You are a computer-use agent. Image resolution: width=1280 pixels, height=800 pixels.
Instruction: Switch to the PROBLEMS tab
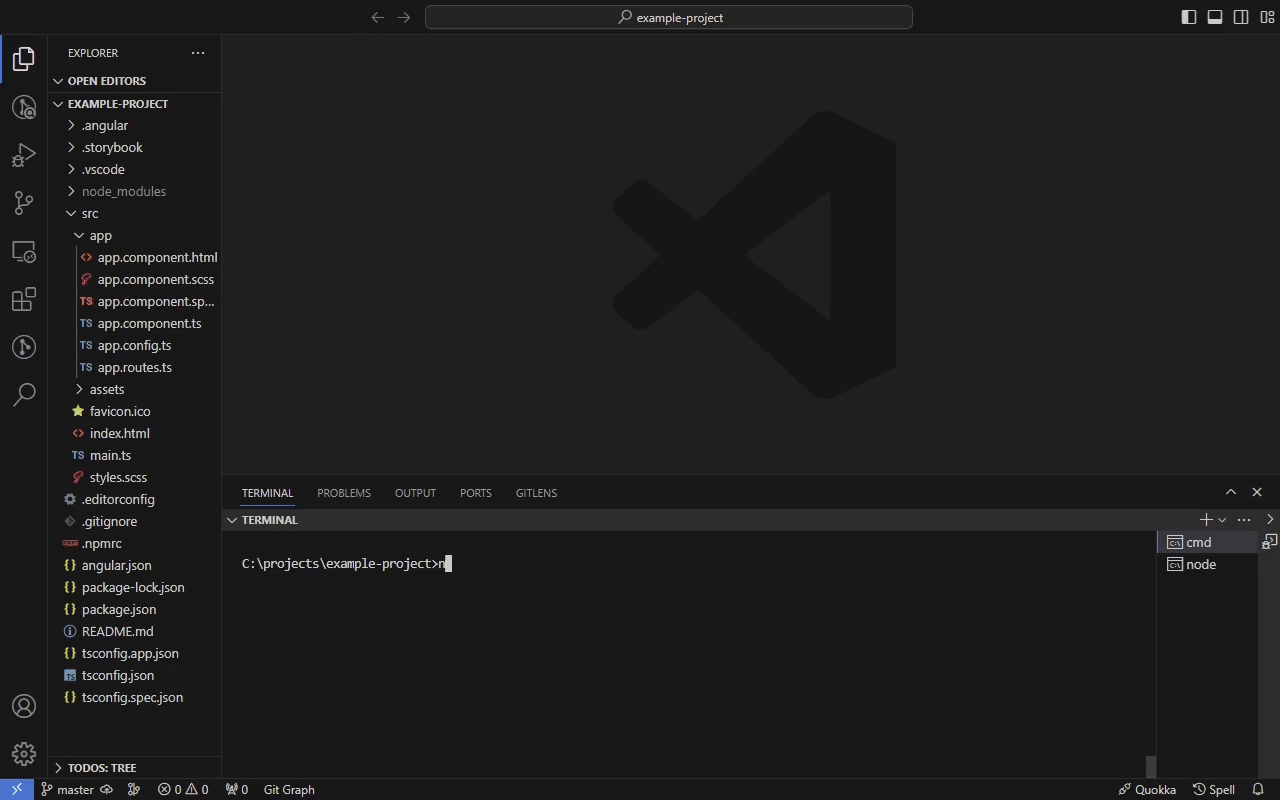344,493
